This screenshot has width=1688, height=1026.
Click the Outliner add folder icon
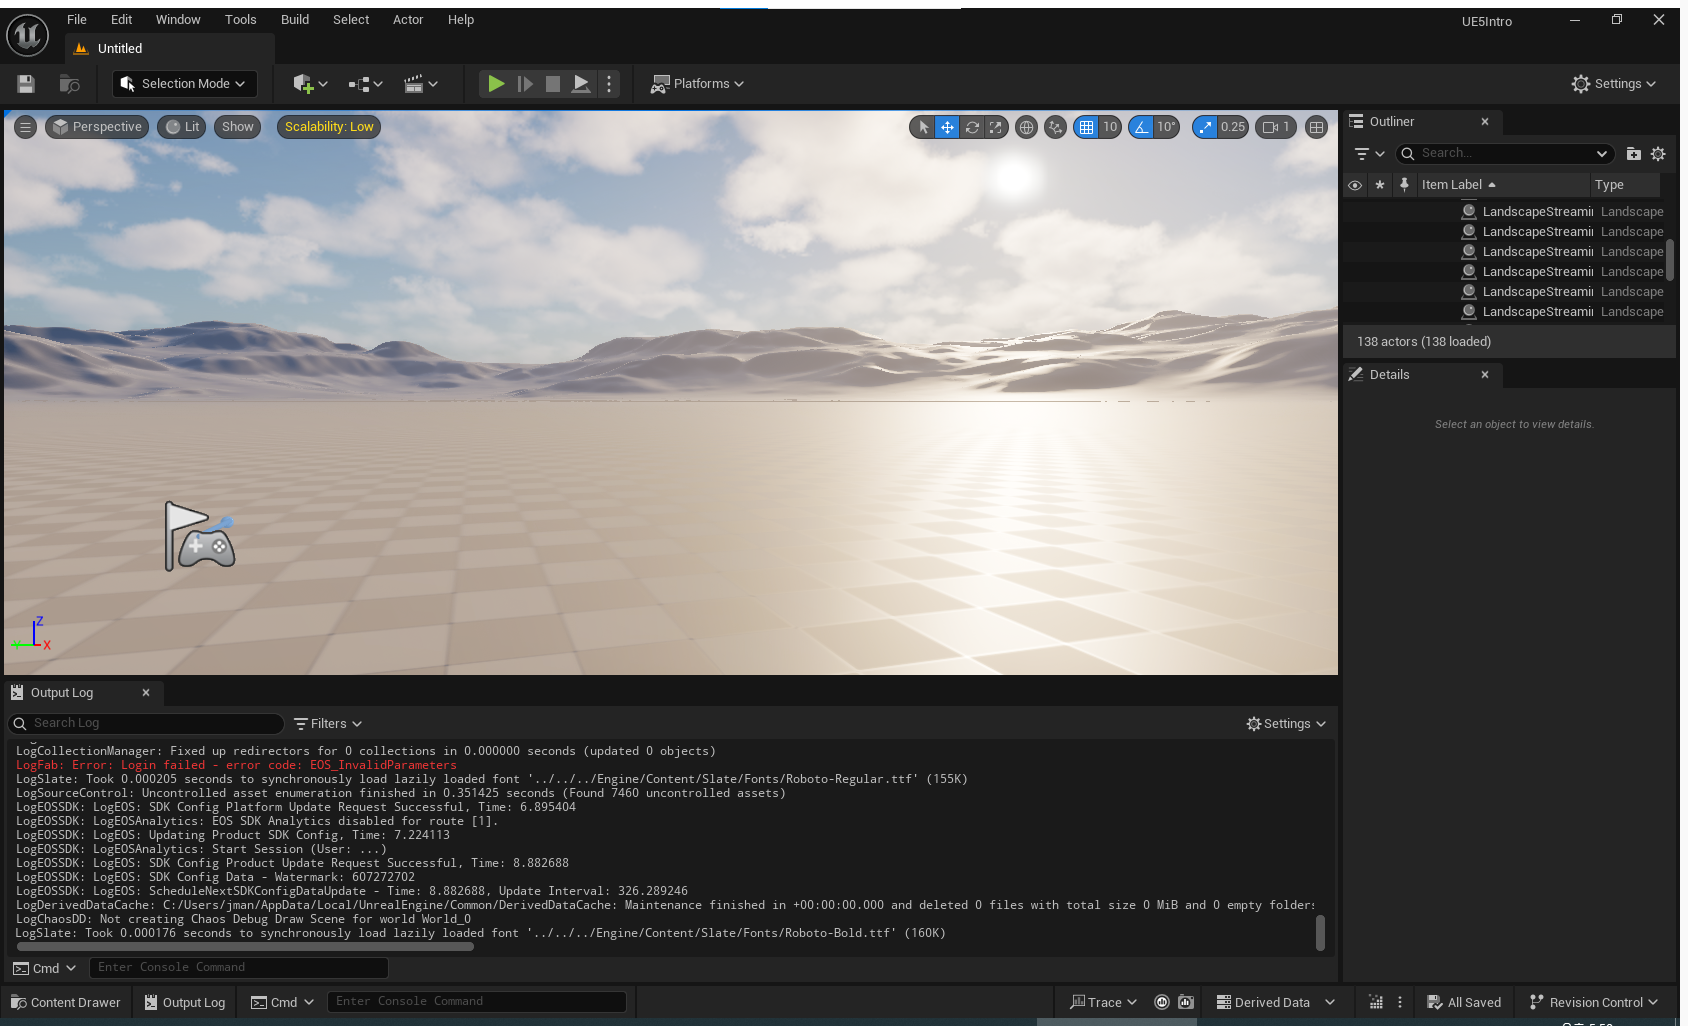click(x=1633, y=154)
